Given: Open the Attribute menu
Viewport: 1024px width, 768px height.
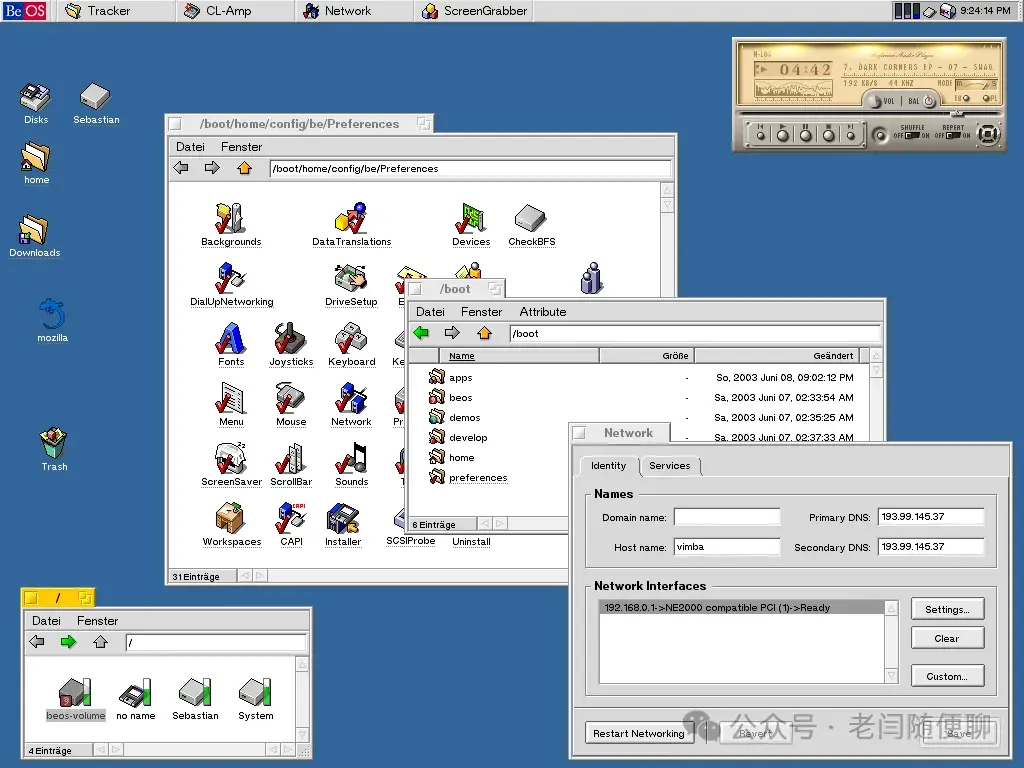Looking at the screenshot, I should (x=543, y=311).
